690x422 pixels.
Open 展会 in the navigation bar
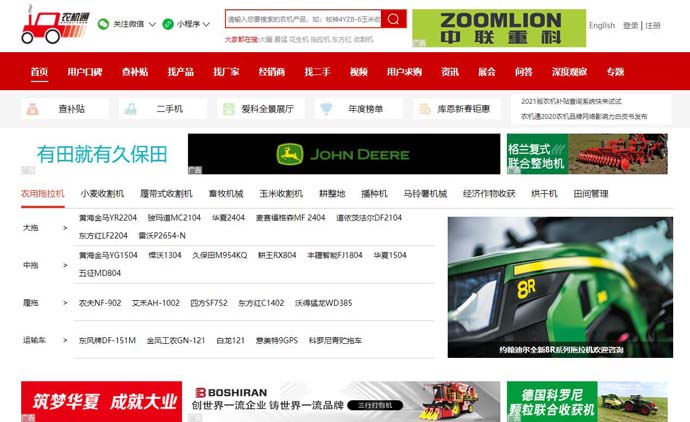click(487, 72)
